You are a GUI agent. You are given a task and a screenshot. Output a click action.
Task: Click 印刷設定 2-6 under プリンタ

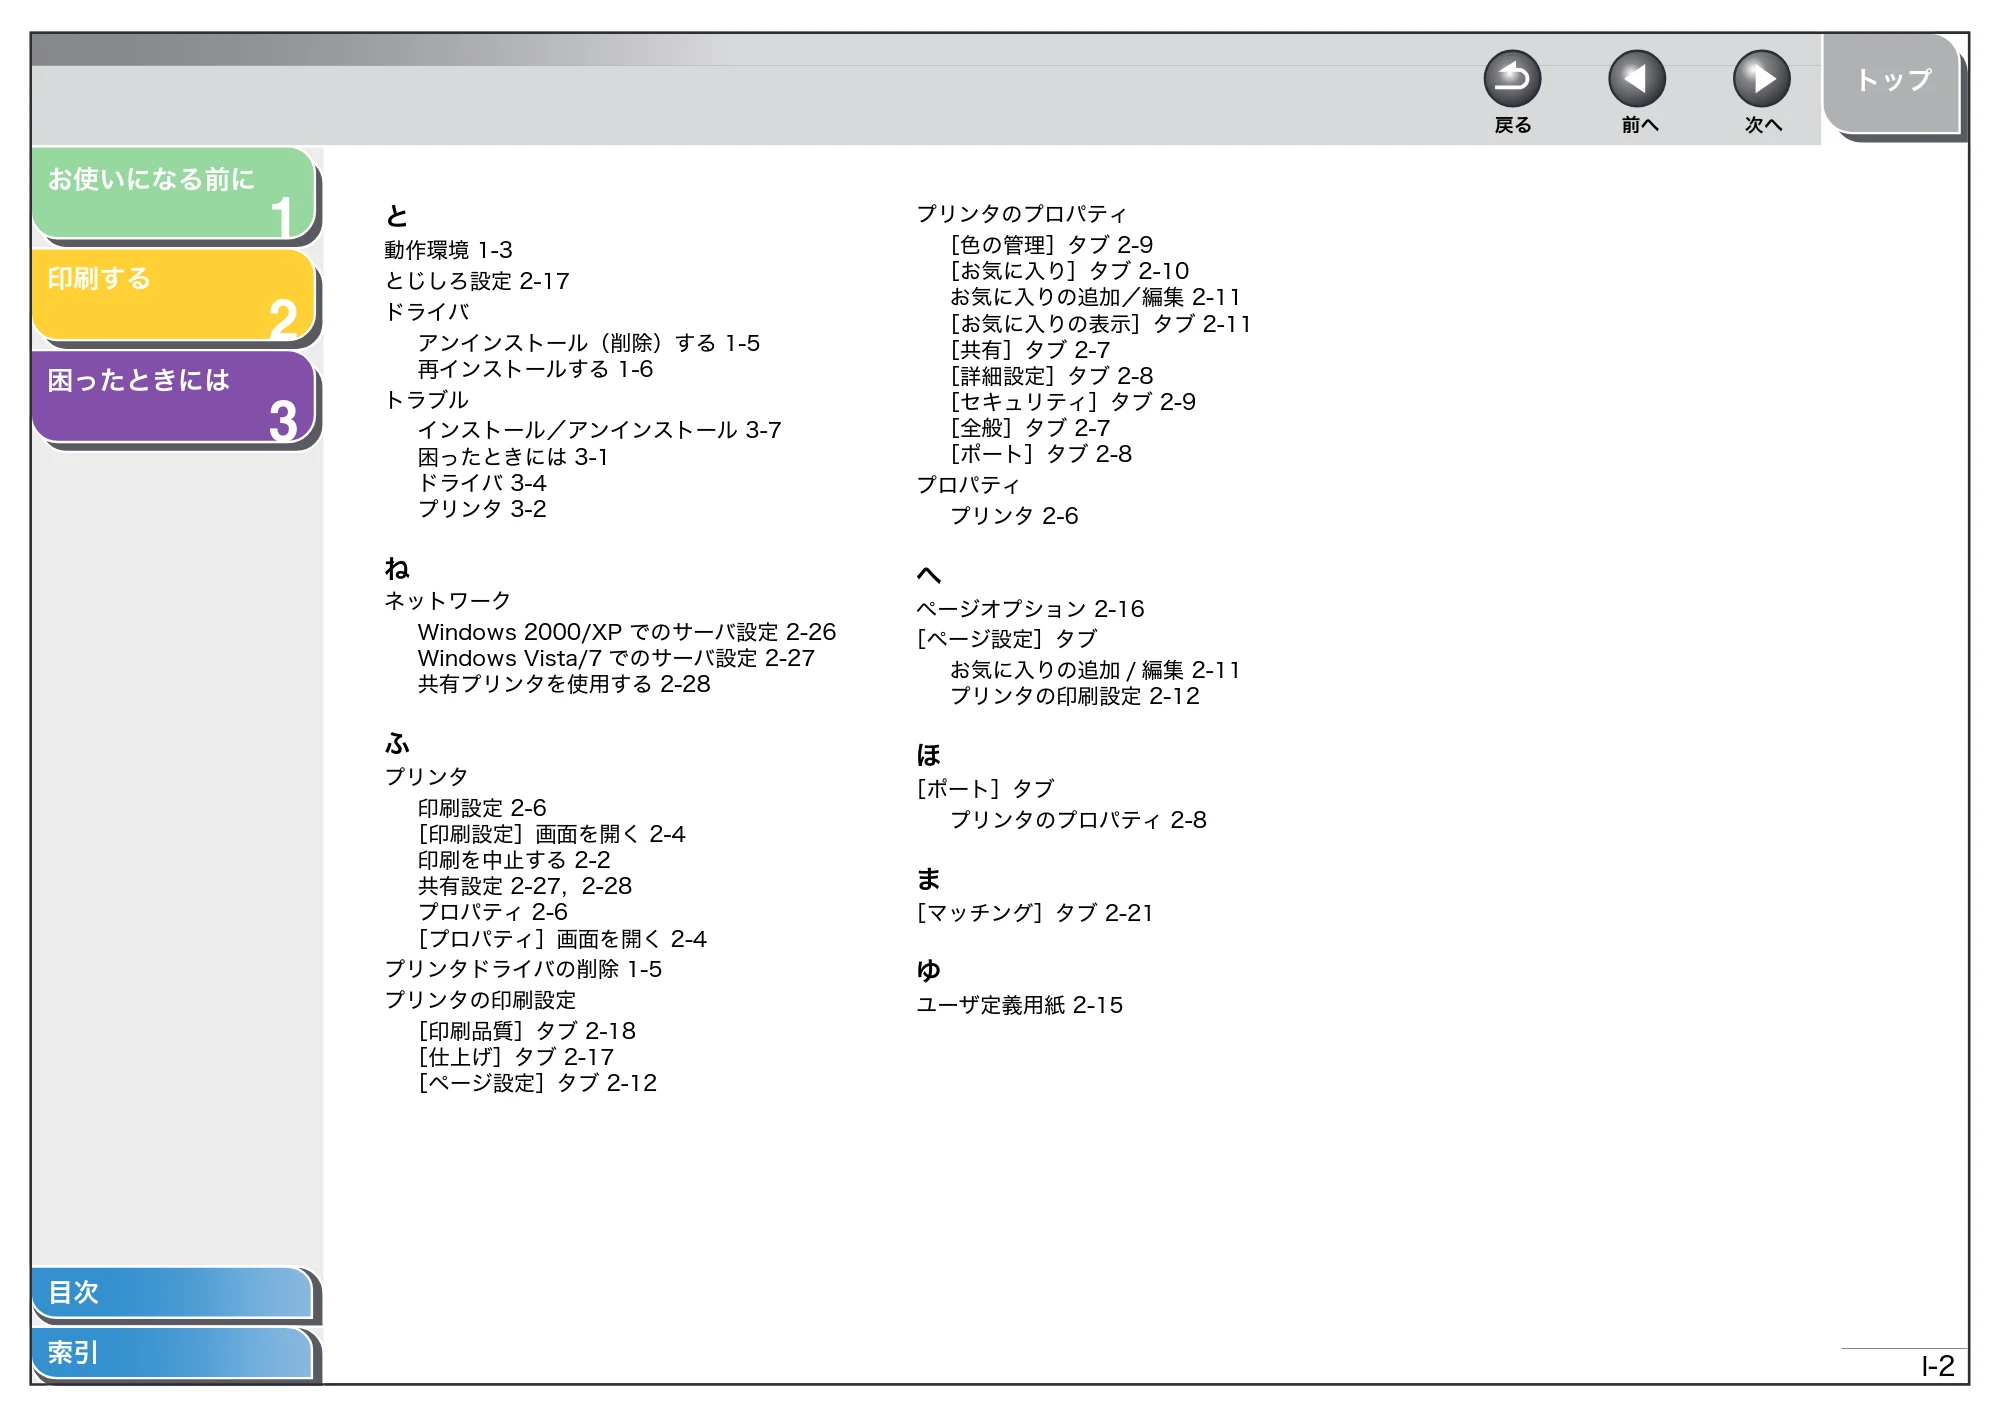tap(482, 808)
